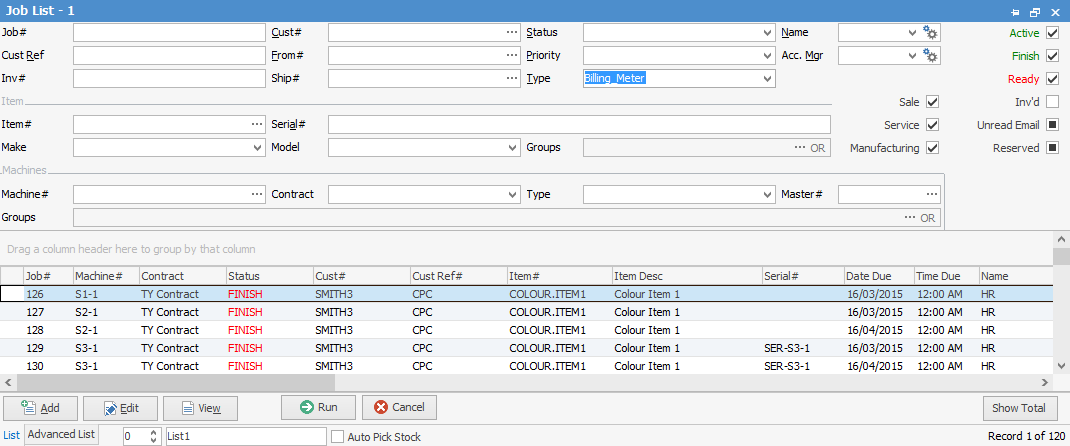Open the Billing_Meter Type dropdown
Image resolution: width=1070 pixels, height=446 pixels.
coord(767,79)
